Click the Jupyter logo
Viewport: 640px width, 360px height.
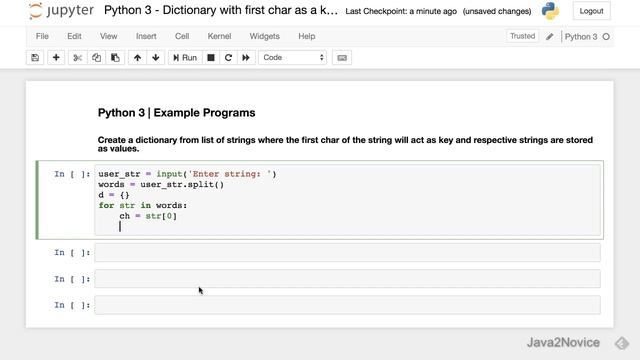point(61,11)
